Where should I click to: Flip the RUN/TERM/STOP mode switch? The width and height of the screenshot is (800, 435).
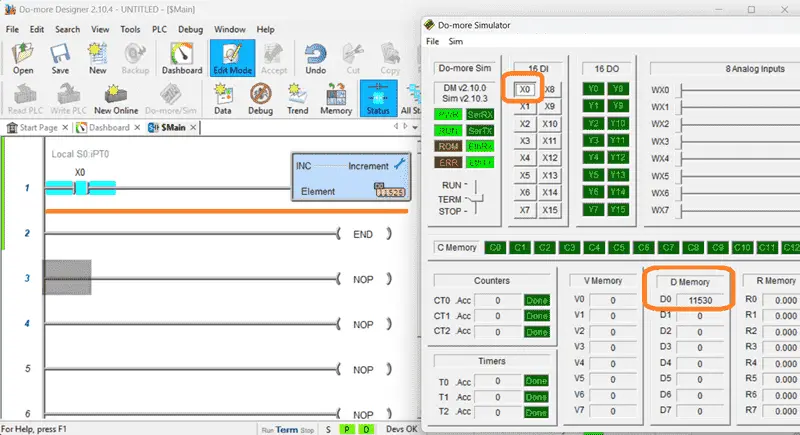[476, 198]
